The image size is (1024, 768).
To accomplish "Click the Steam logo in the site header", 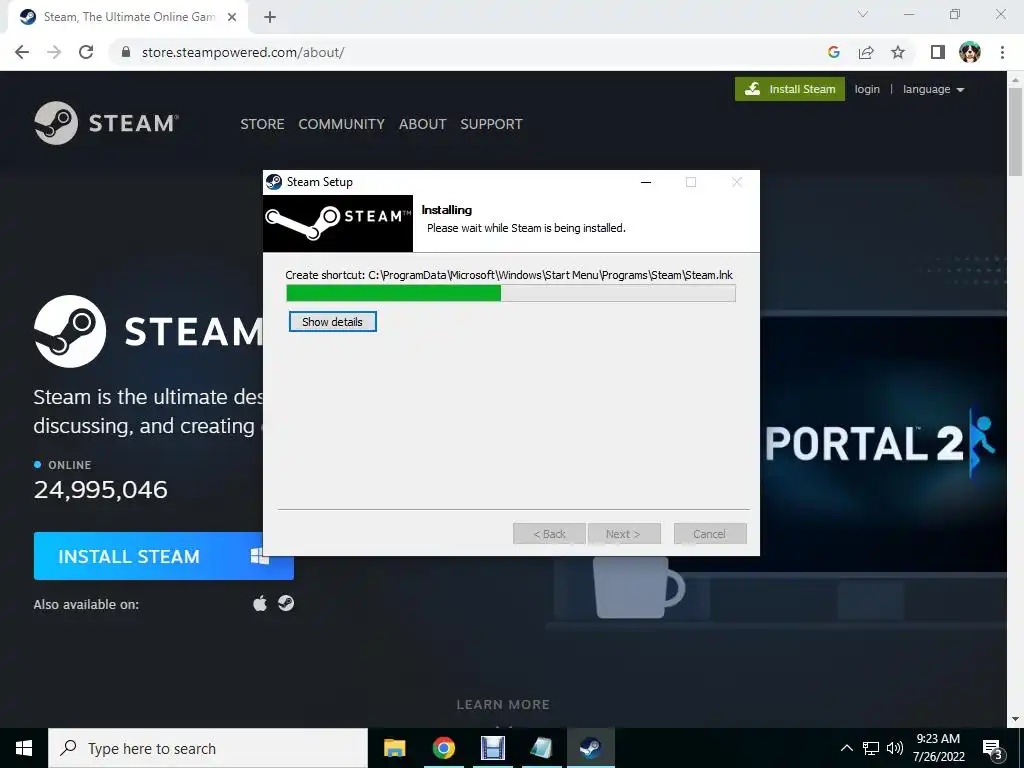I will 106,123.
